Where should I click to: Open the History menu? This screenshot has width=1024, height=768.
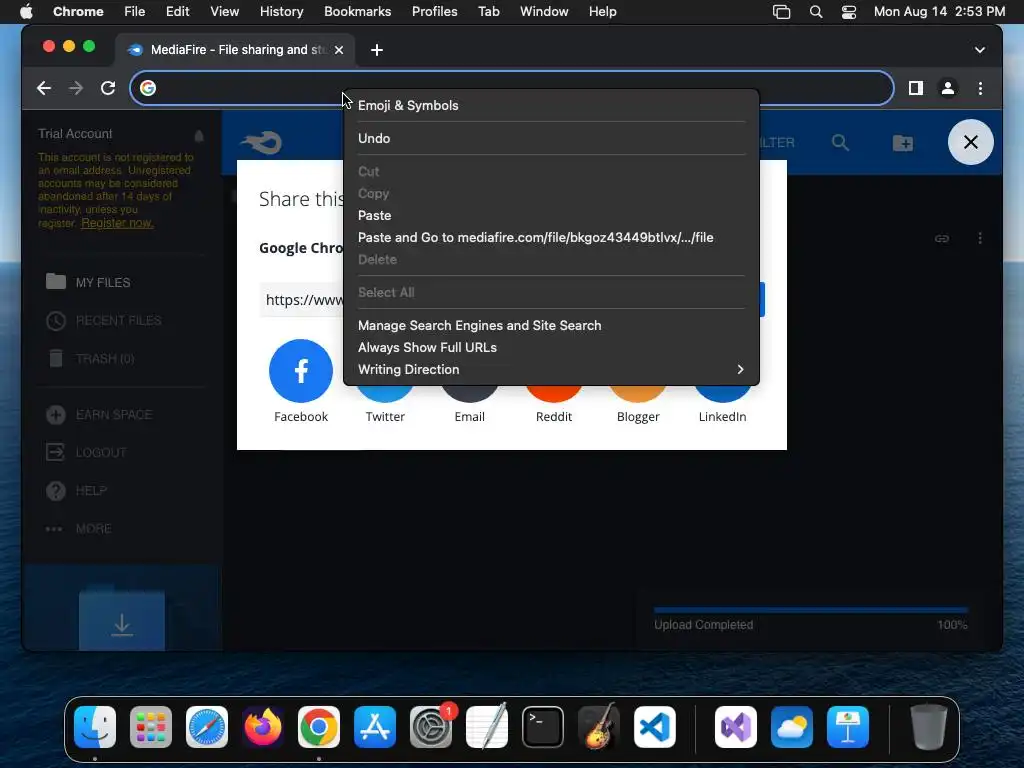281,12
